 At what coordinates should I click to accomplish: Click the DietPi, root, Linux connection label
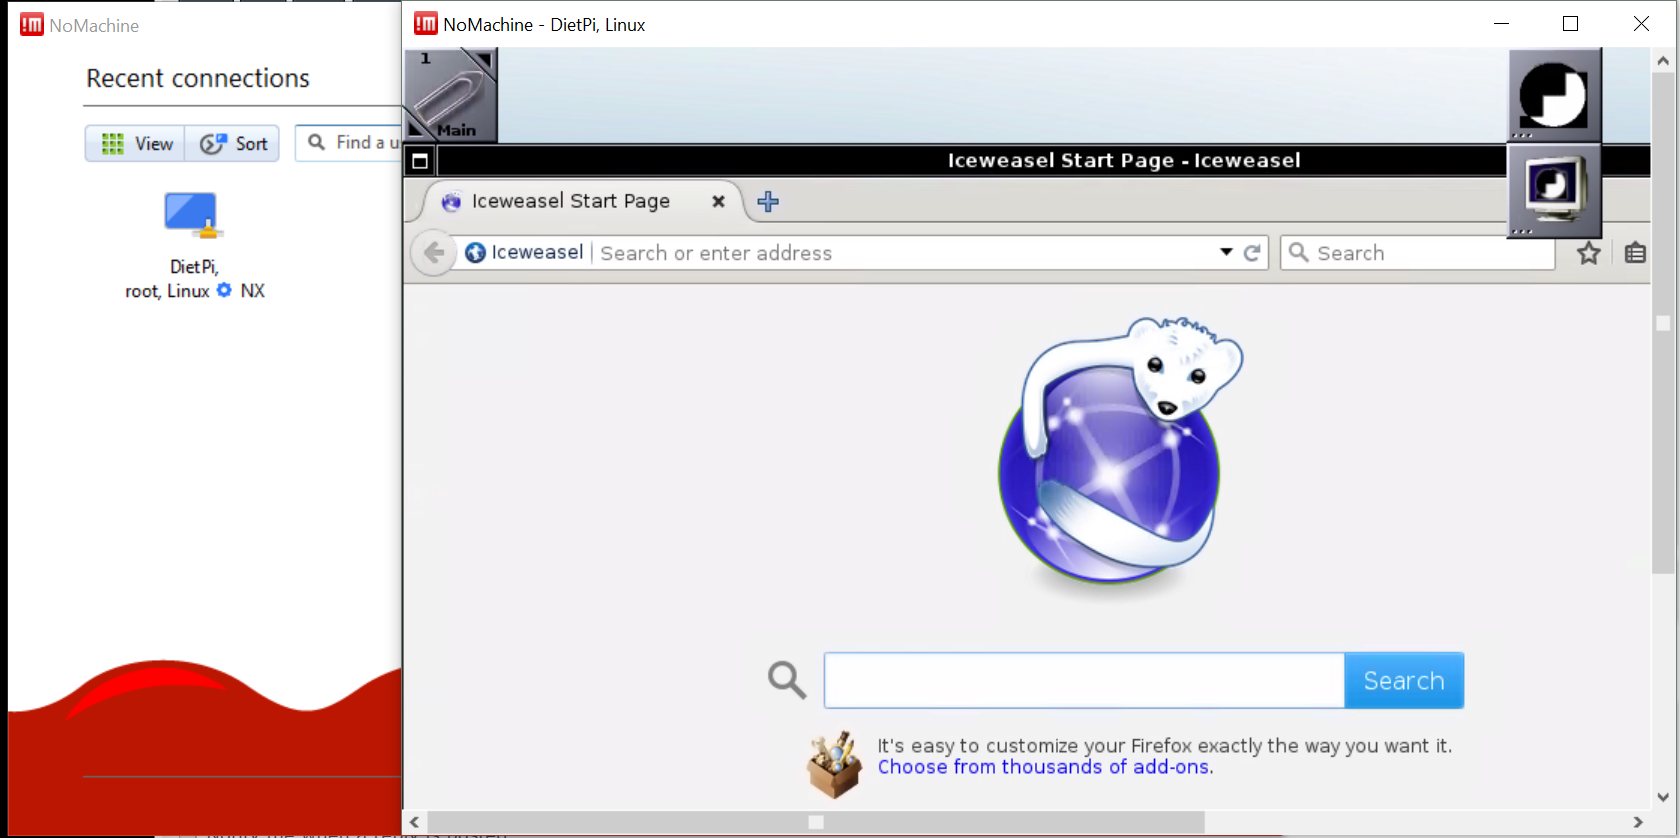tap(194, 279)
